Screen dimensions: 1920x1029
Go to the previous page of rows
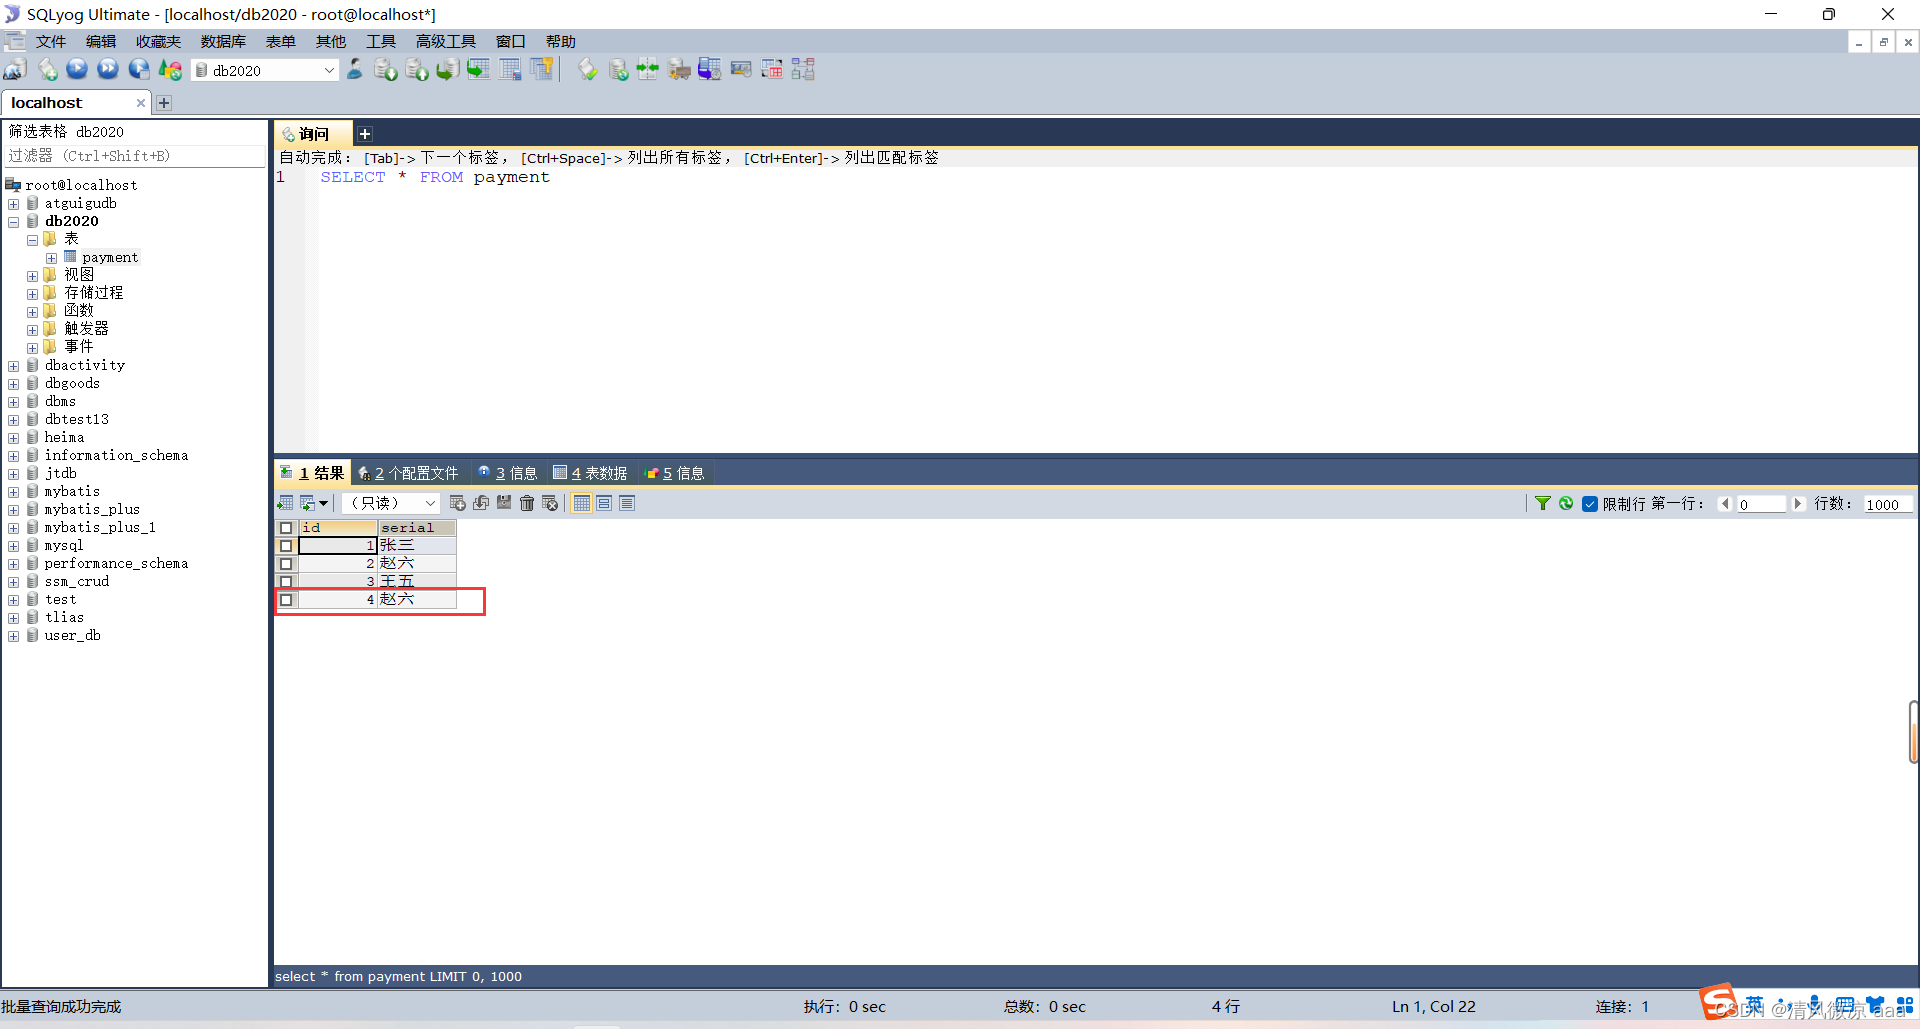pyautogui.click(x=1725, y=504)
